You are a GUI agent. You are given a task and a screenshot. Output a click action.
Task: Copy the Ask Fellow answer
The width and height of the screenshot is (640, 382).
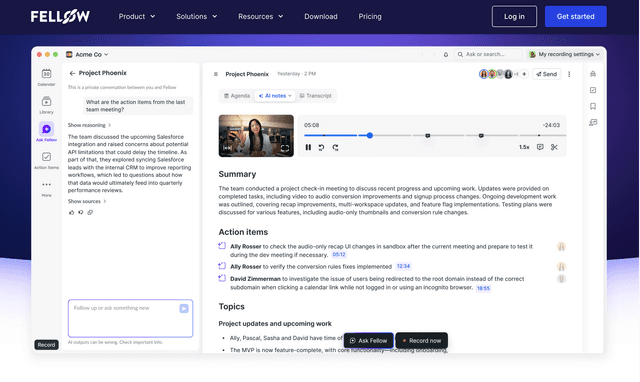[90, 212]
